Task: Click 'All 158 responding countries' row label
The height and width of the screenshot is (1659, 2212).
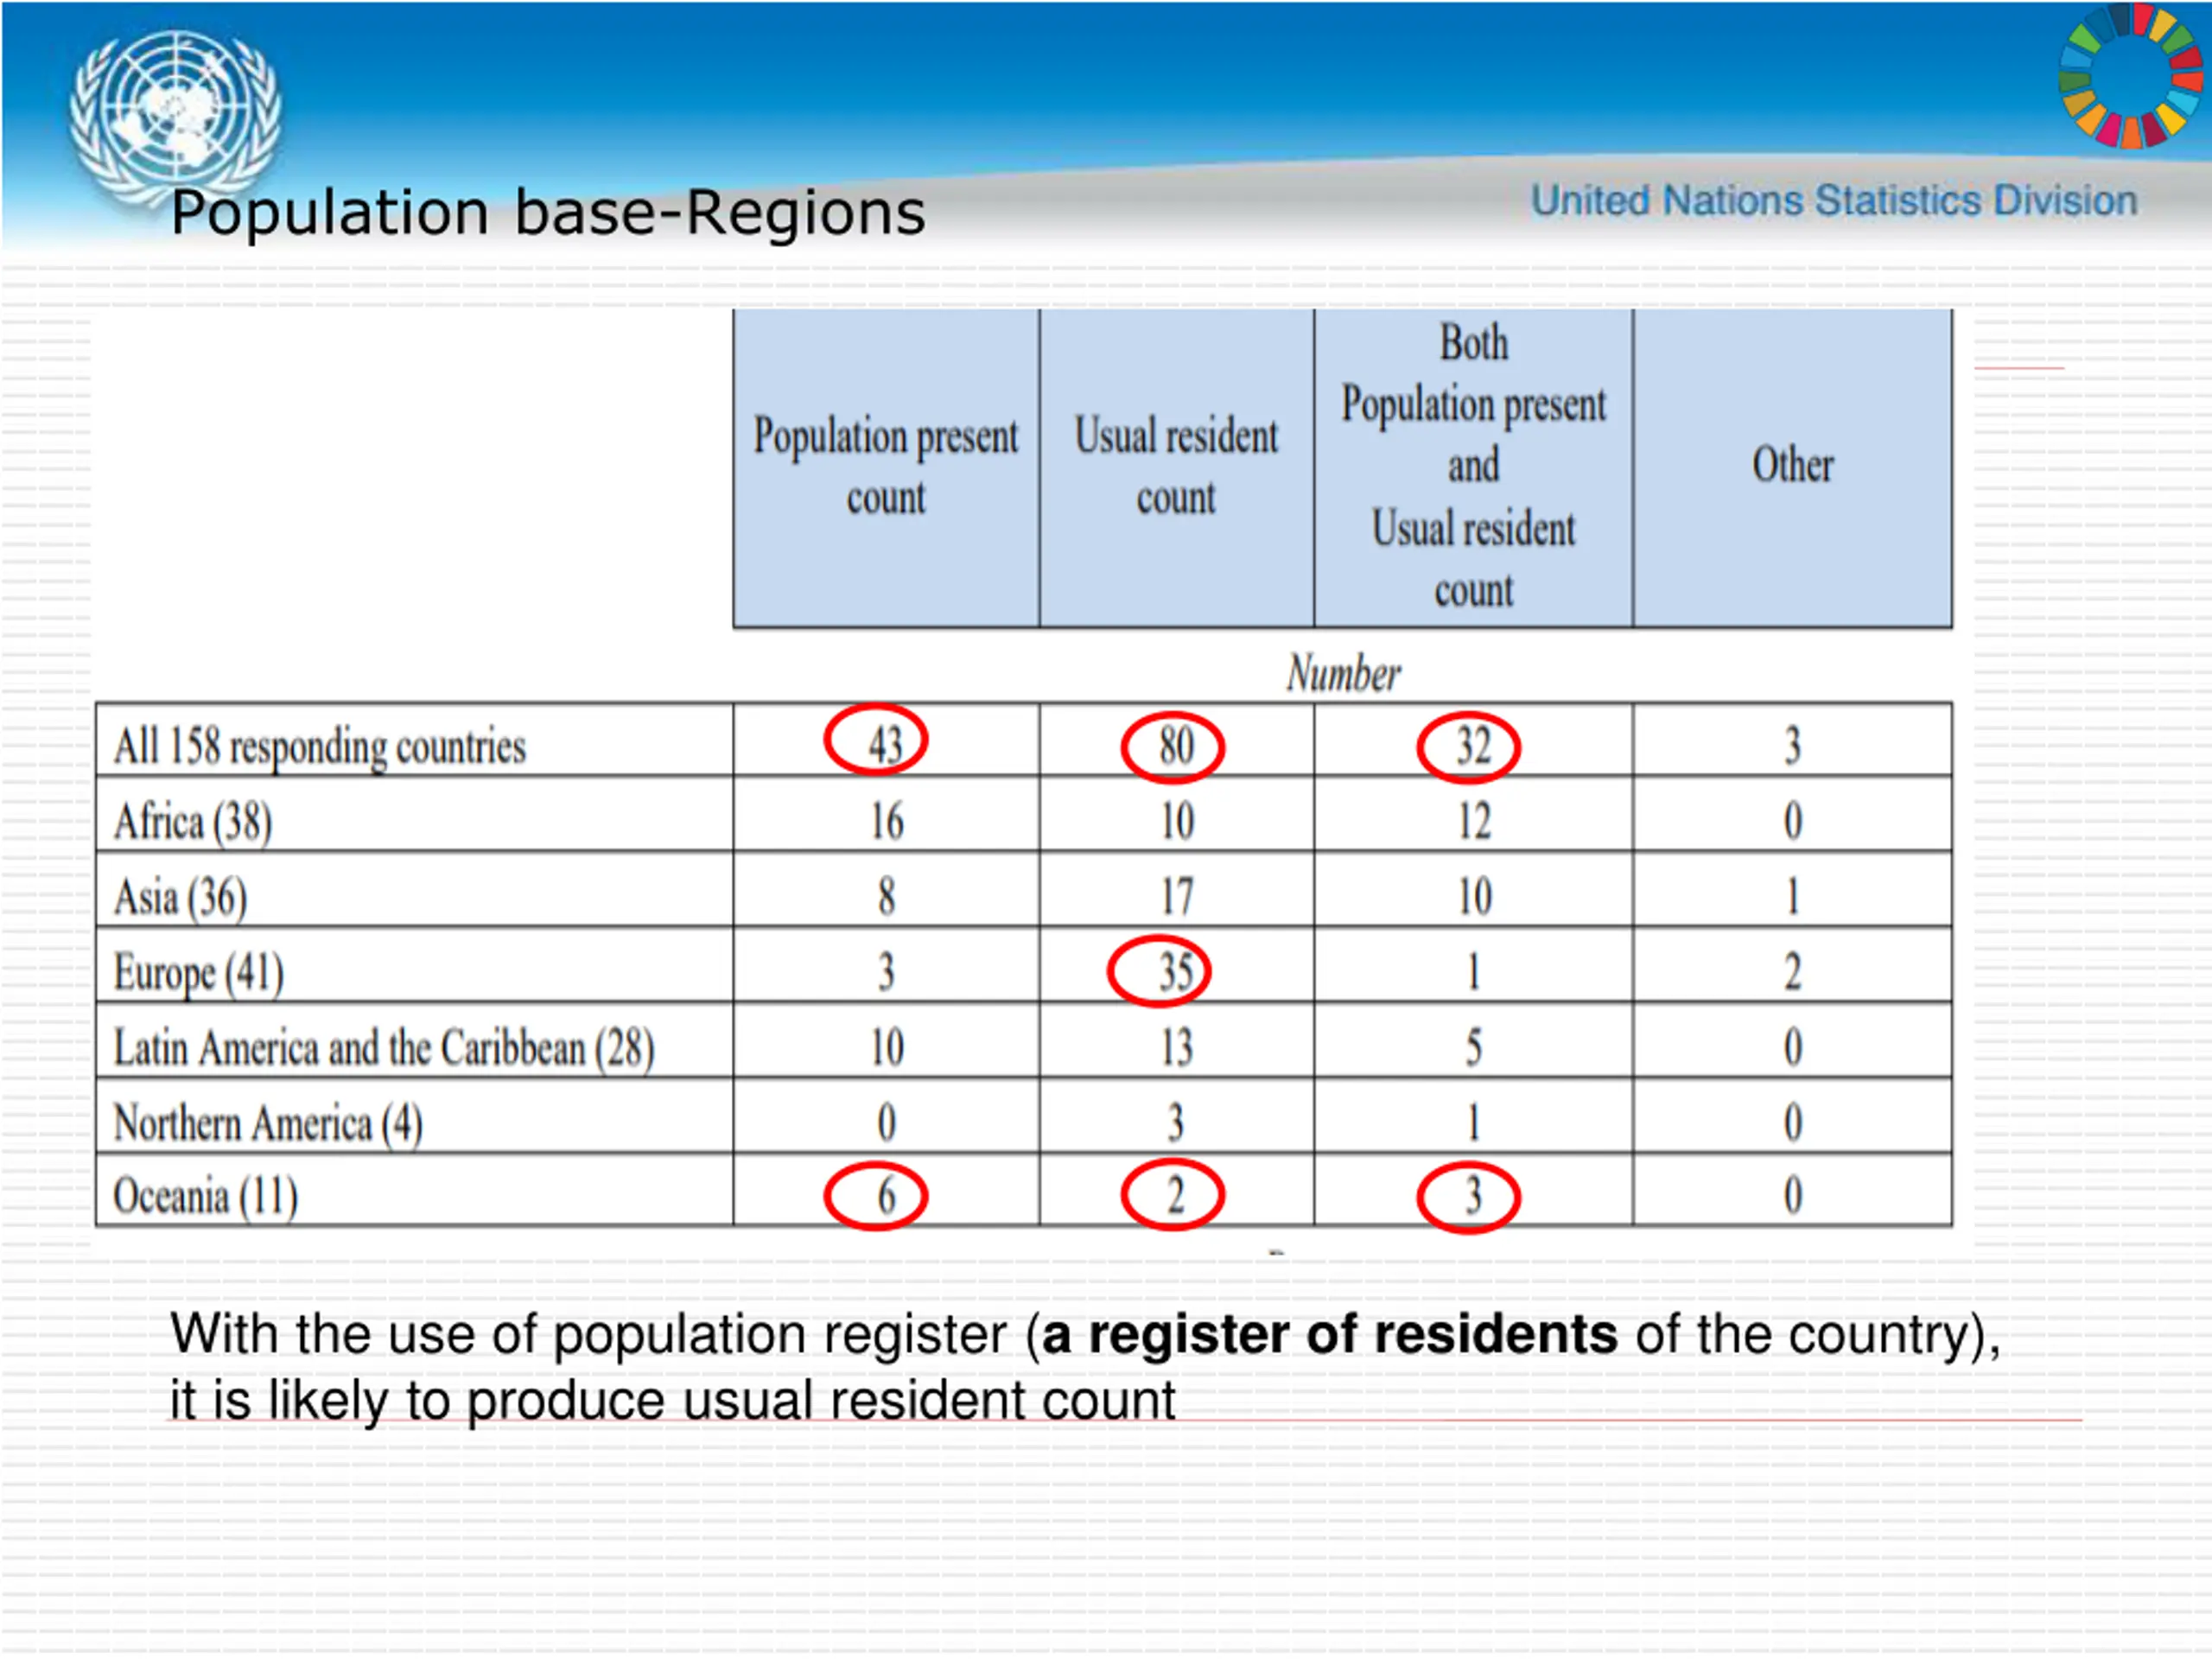Action: tap(319, 746)
